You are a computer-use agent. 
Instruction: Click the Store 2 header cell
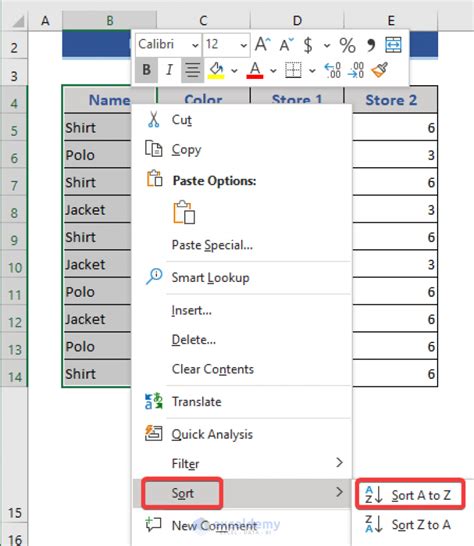391,100
